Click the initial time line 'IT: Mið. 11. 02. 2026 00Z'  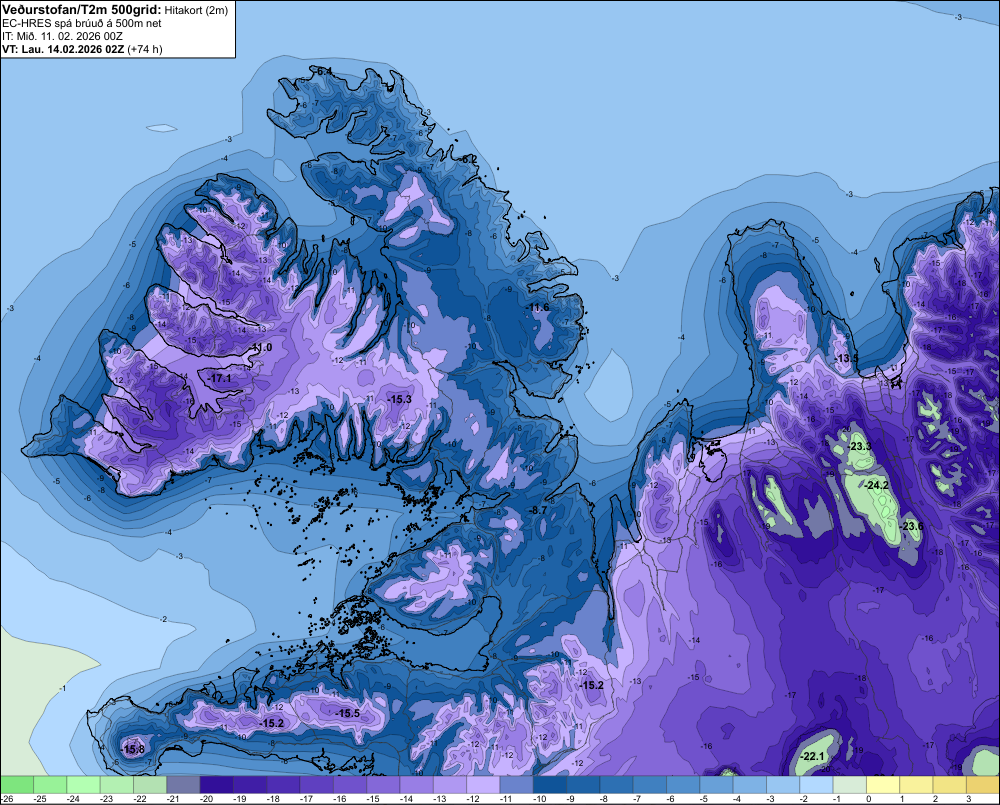tap(62, 36)
